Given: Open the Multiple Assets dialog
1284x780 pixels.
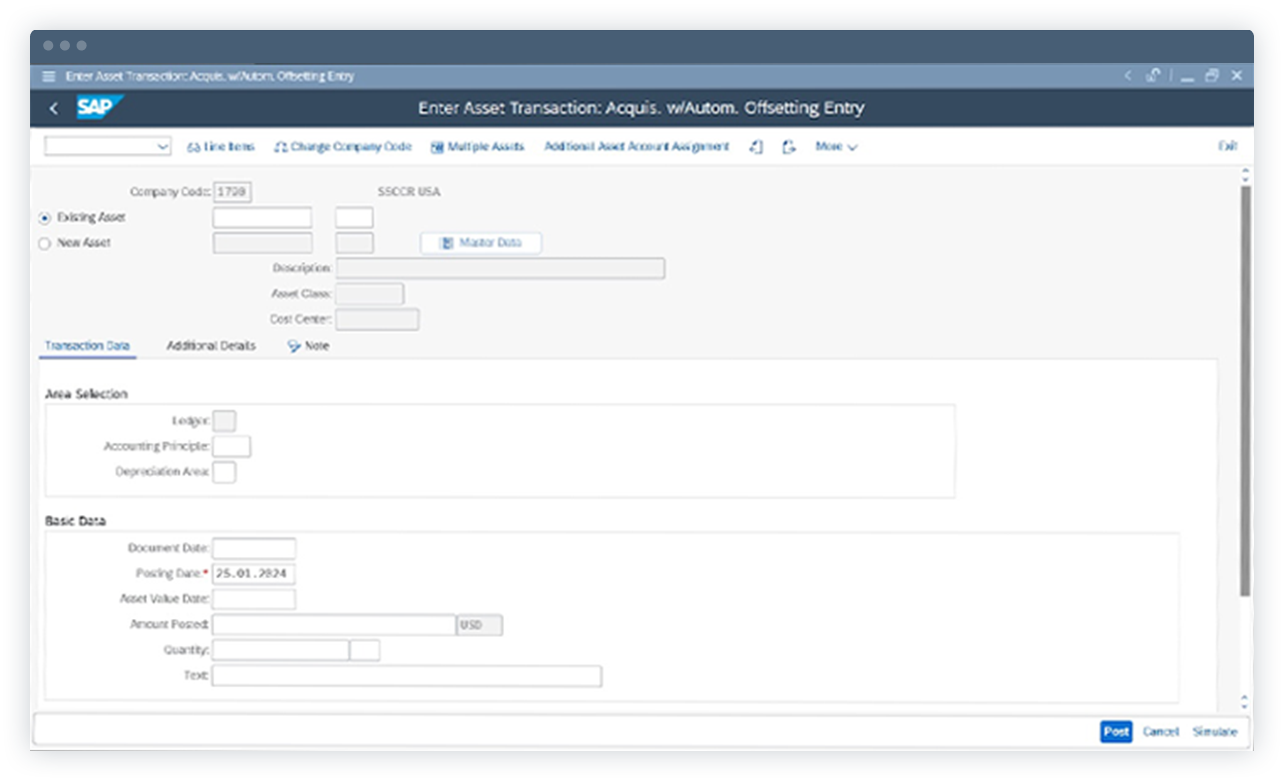Looking at the screenshot, I should tap(480, 147).
